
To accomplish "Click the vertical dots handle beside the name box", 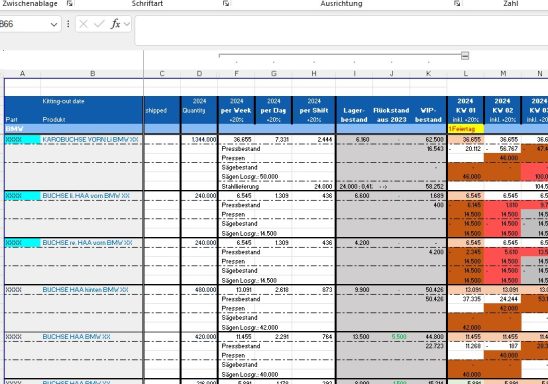I will [x=68, y=24].
